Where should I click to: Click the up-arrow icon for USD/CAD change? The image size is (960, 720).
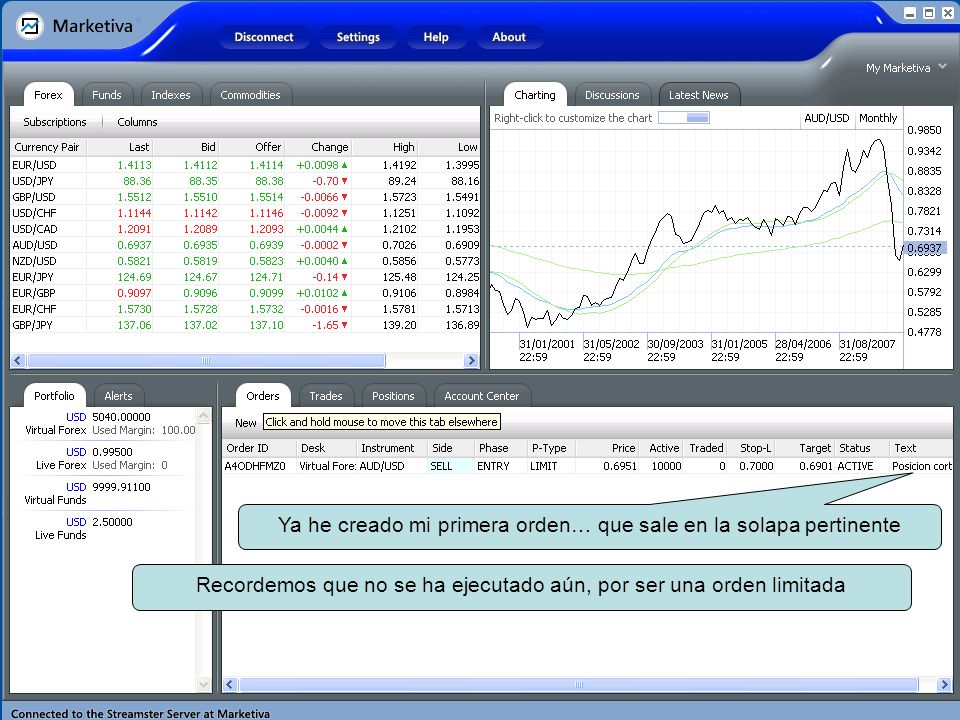[x=345, y=229]
